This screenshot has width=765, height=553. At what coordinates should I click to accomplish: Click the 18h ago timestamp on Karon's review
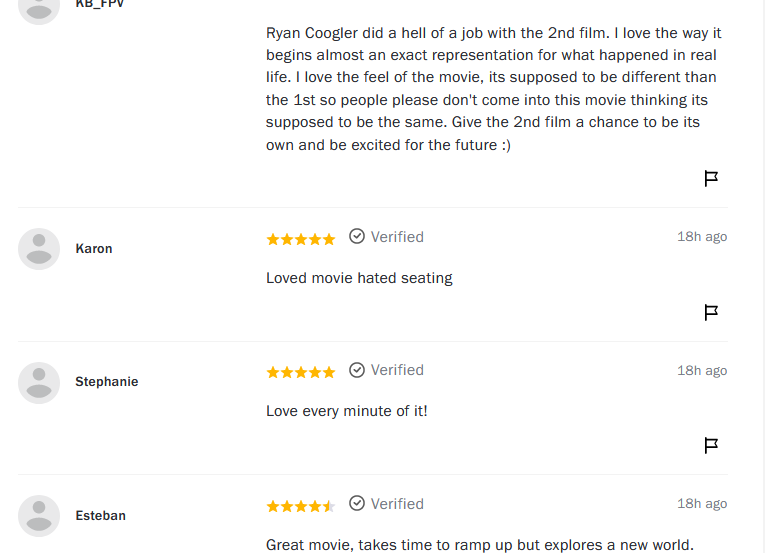click(702, 237)
